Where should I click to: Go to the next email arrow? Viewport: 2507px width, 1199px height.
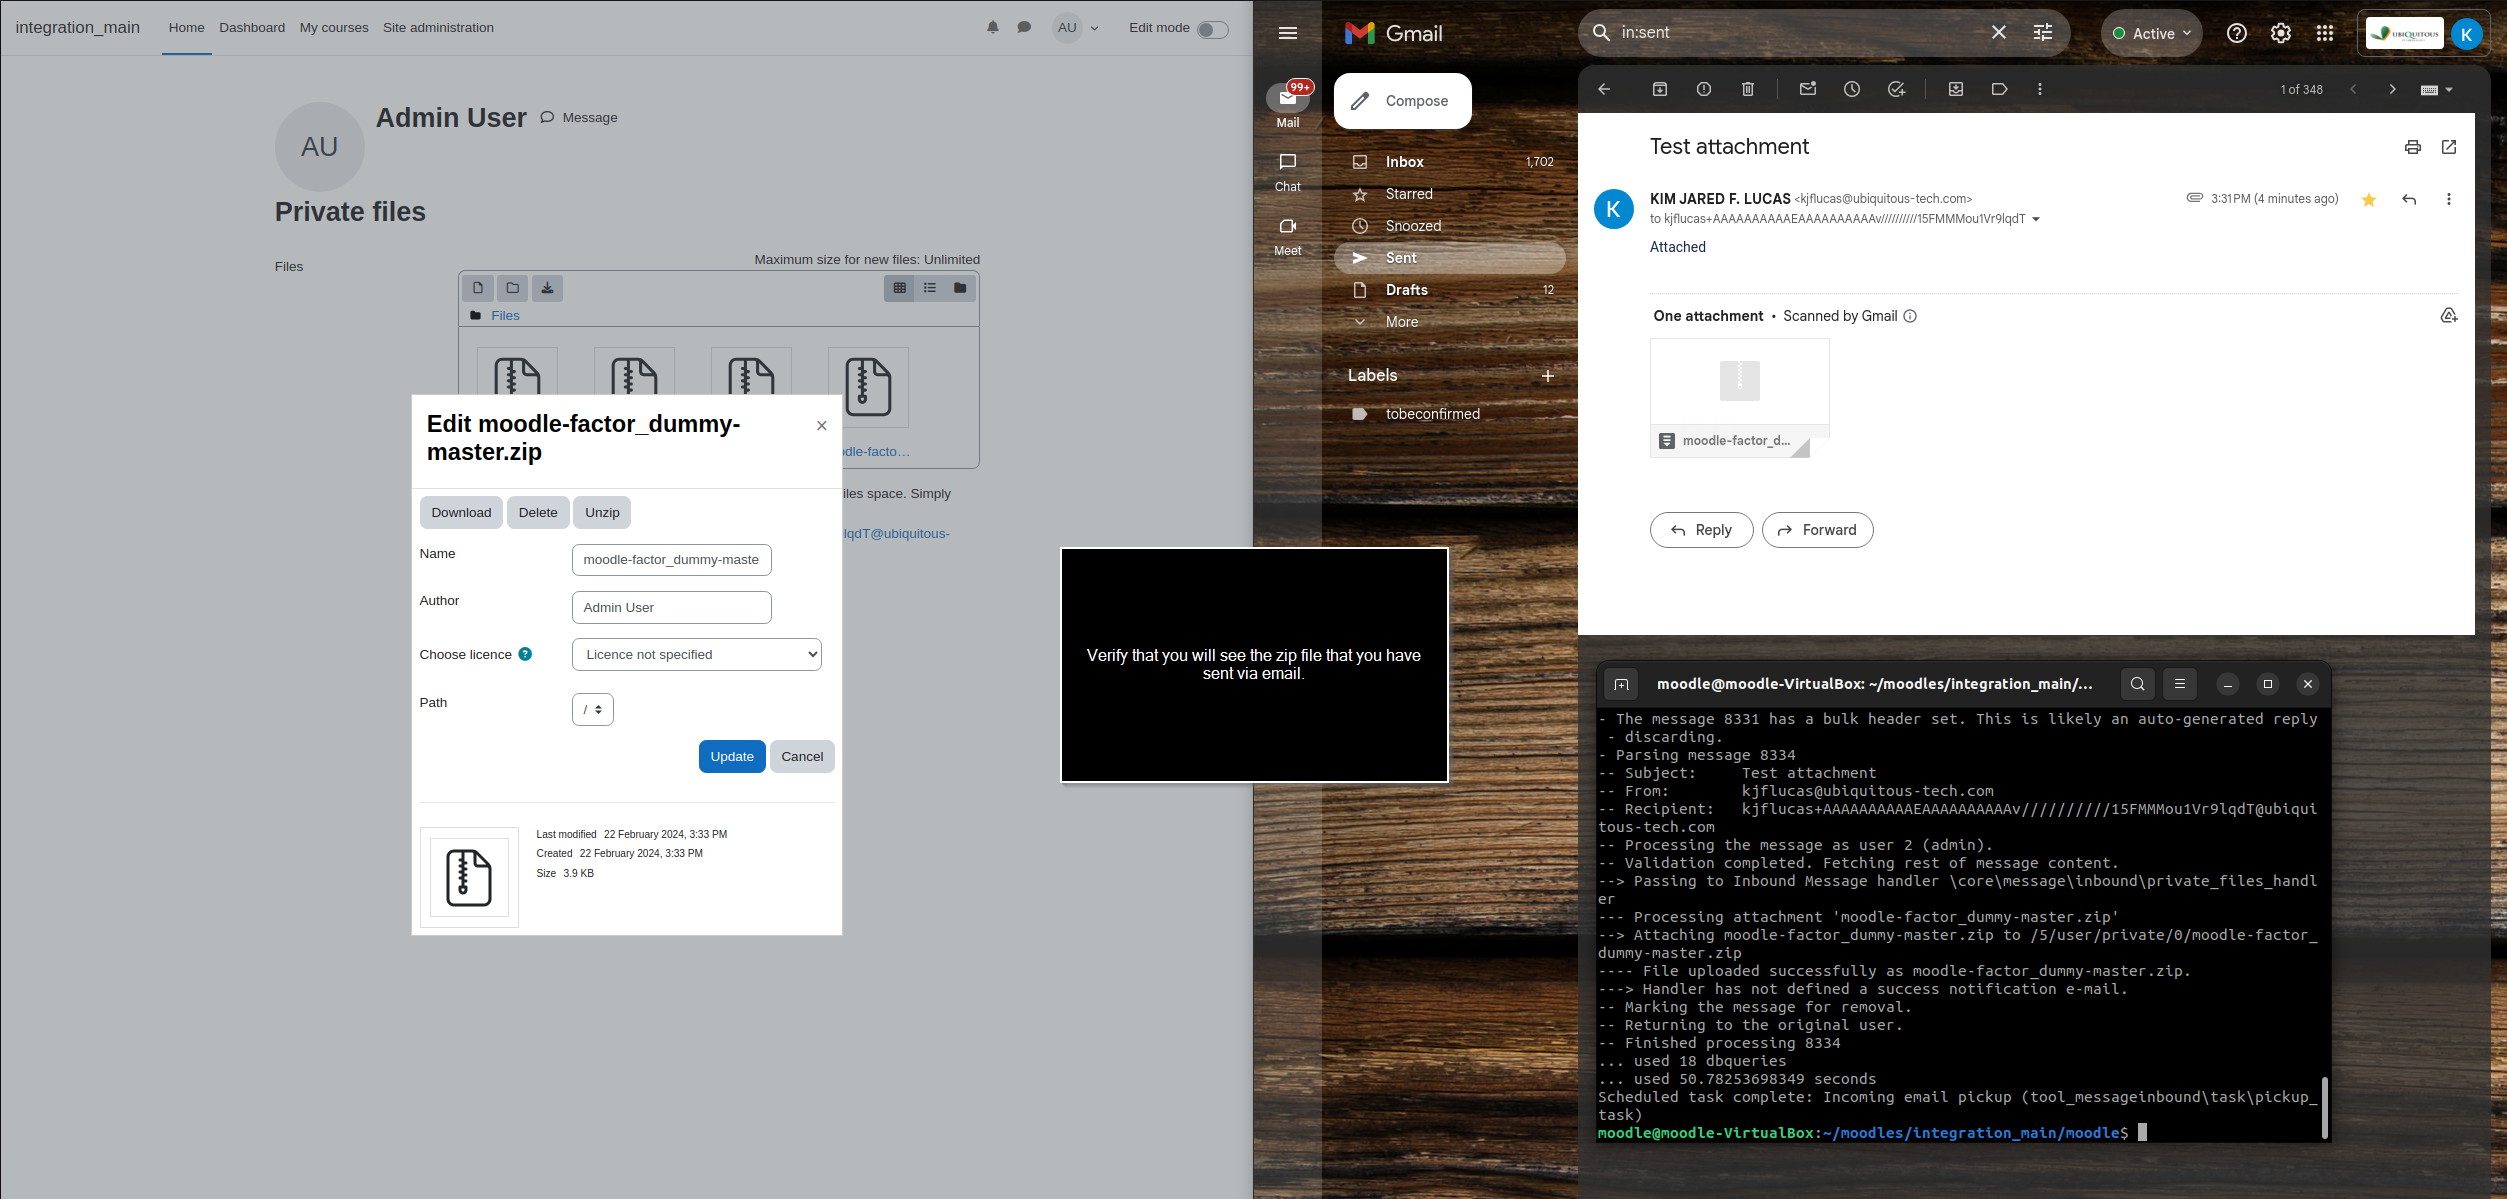pyautogui.click(x=2392, y=89)
